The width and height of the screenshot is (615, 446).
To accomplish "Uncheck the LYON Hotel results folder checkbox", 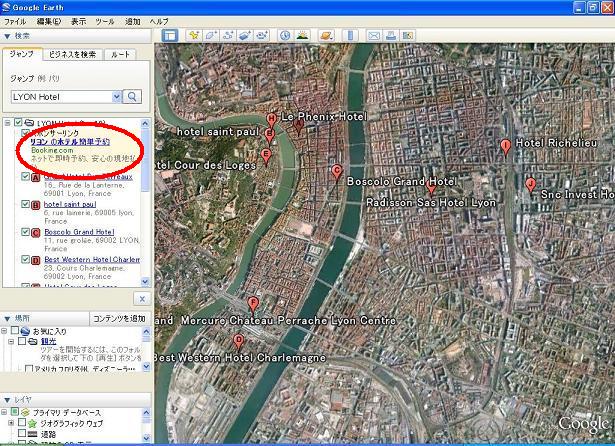I will click(18, 122).
